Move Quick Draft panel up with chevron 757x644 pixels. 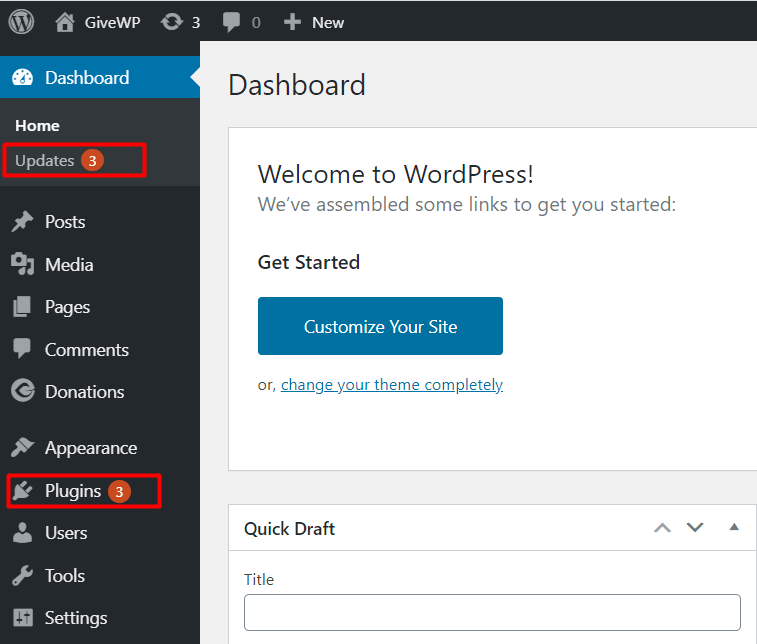(662, 528)
